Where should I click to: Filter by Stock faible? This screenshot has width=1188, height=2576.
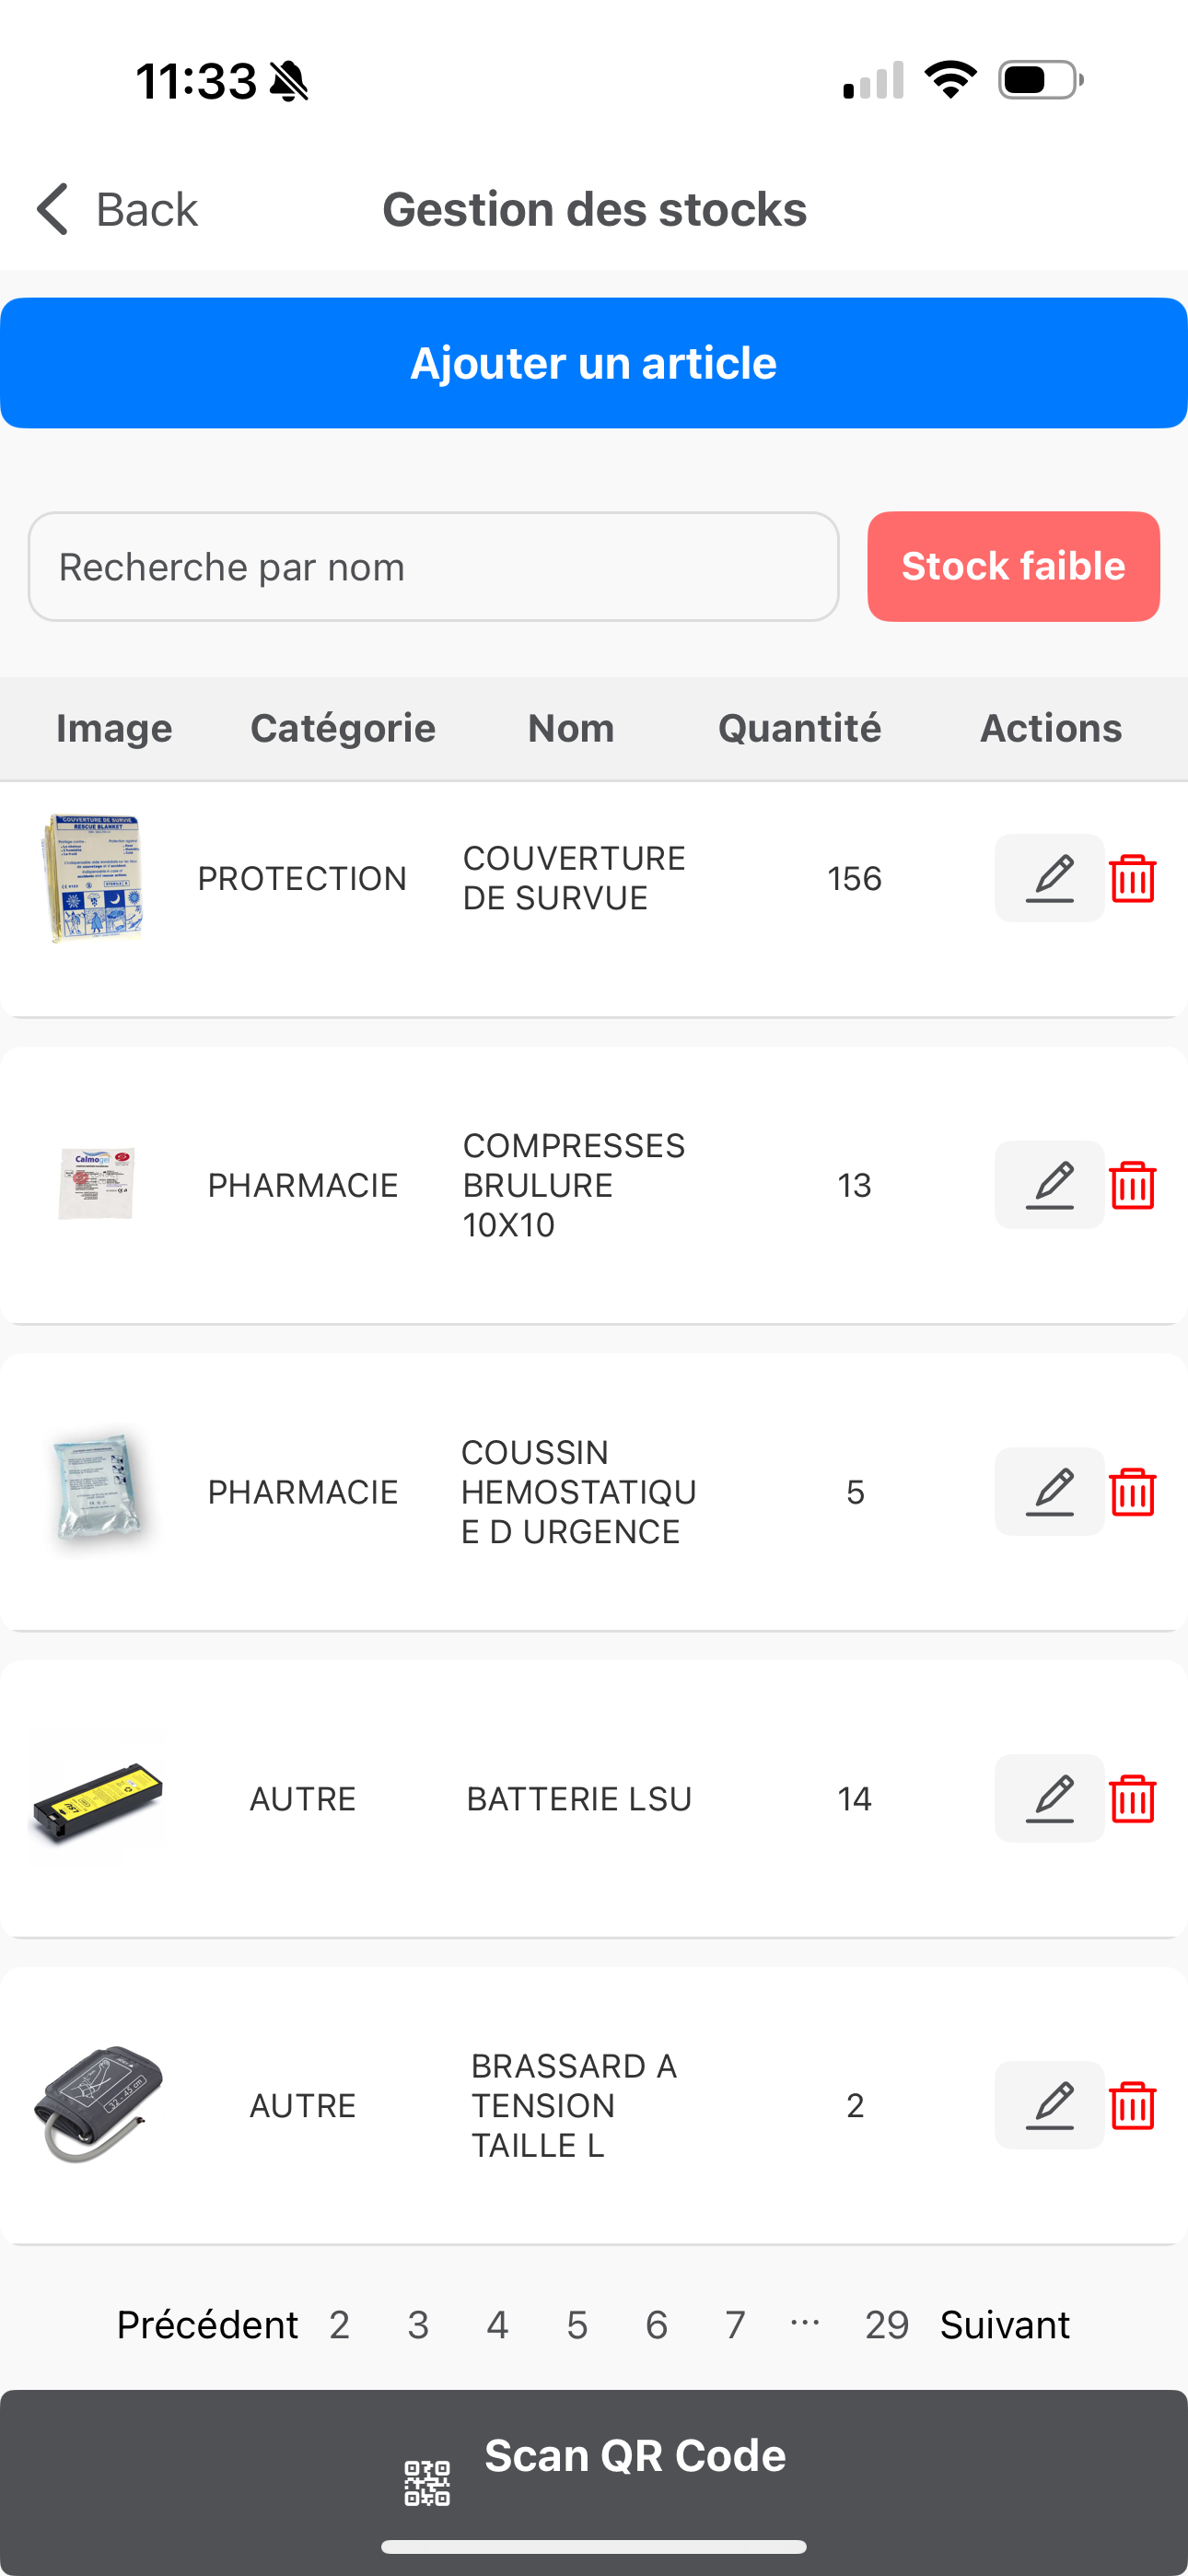[x=1013, y=566]
